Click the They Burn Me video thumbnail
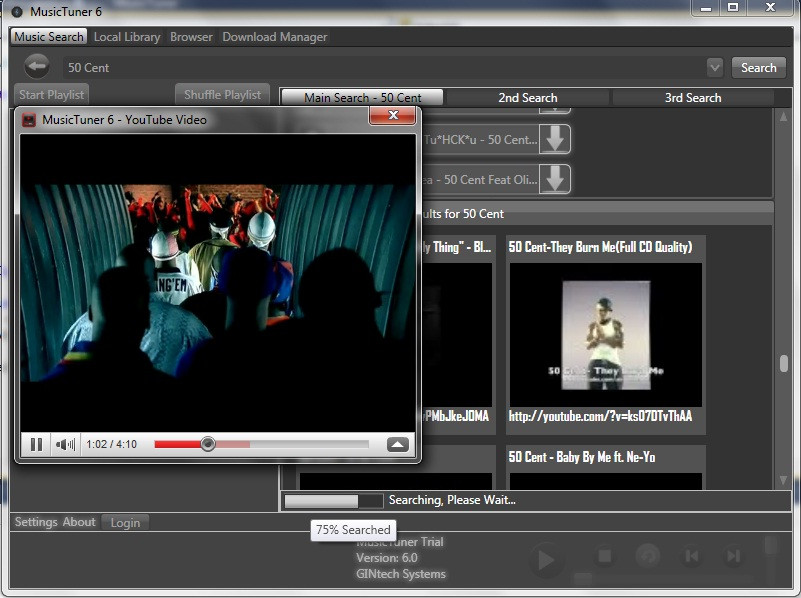The image size is (801, 598). 605,335
